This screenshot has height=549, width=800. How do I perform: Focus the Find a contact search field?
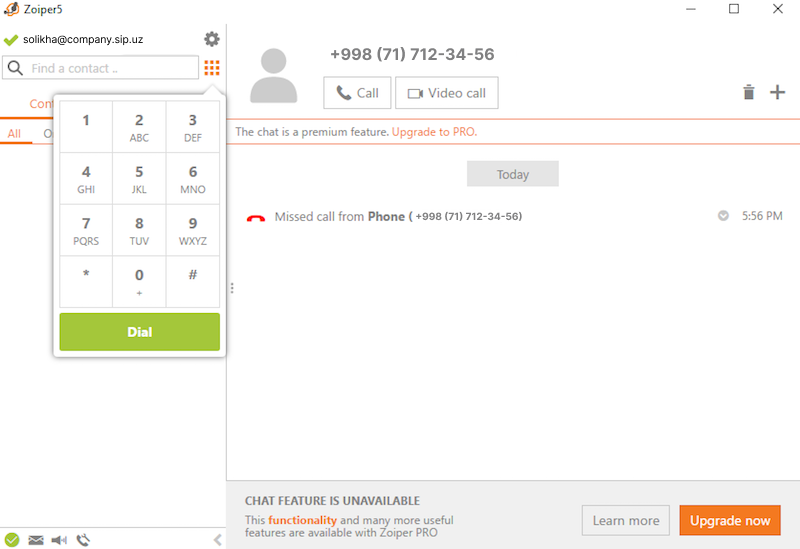coord(110,68)
